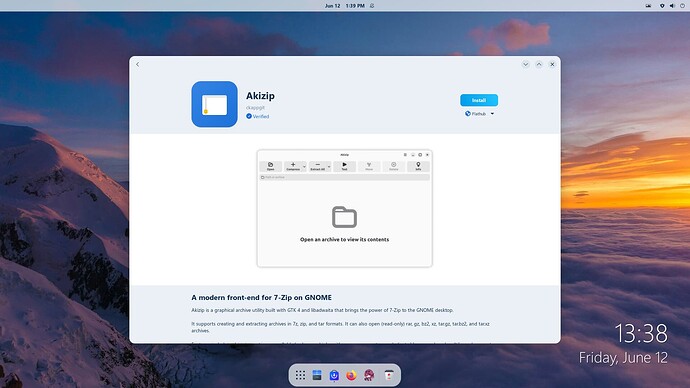The height and width of the screenshot is (388, 690).
Task: Open the date and time in the top bar
Action: [345, 6]
